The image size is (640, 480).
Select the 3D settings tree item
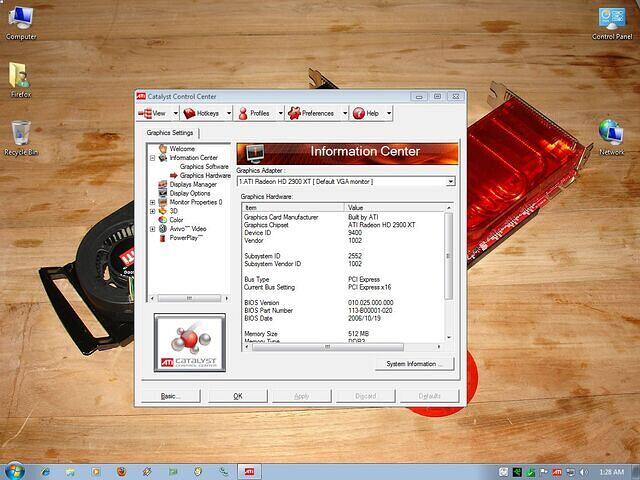[173, 211]
